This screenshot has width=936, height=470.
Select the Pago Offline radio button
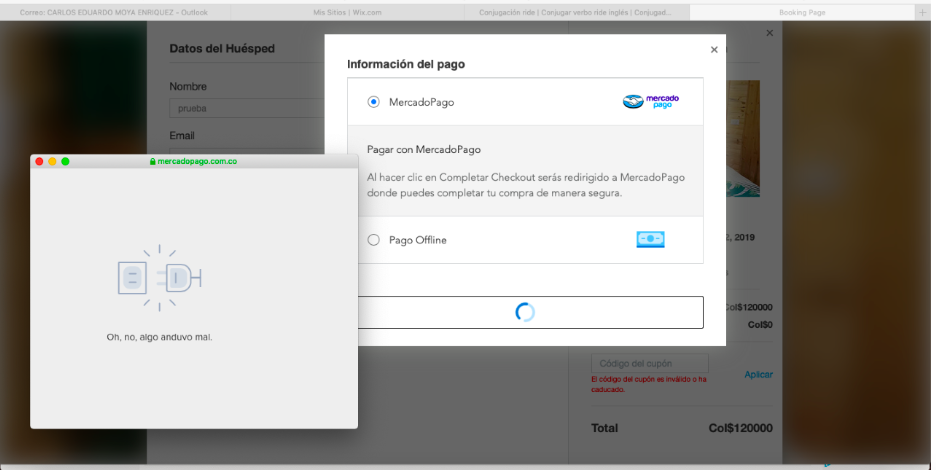[x=374, y=240]
